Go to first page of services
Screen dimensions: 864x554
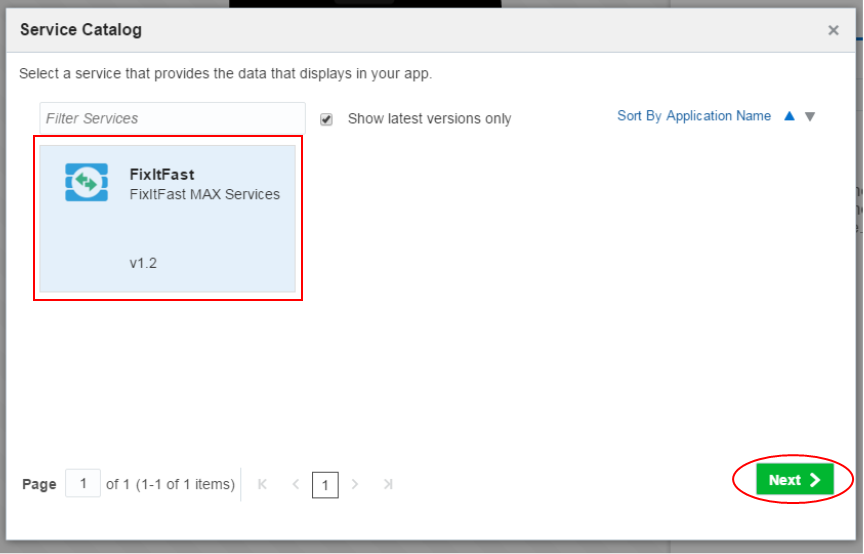click(x=262, y=484)
